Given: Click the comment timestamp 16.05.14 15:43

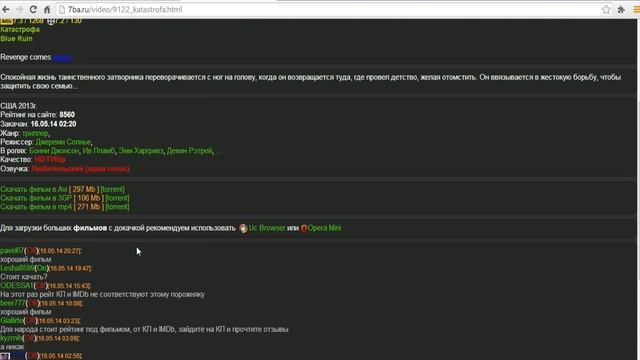Looking at the screenshot, I should [x=69, y=286].
